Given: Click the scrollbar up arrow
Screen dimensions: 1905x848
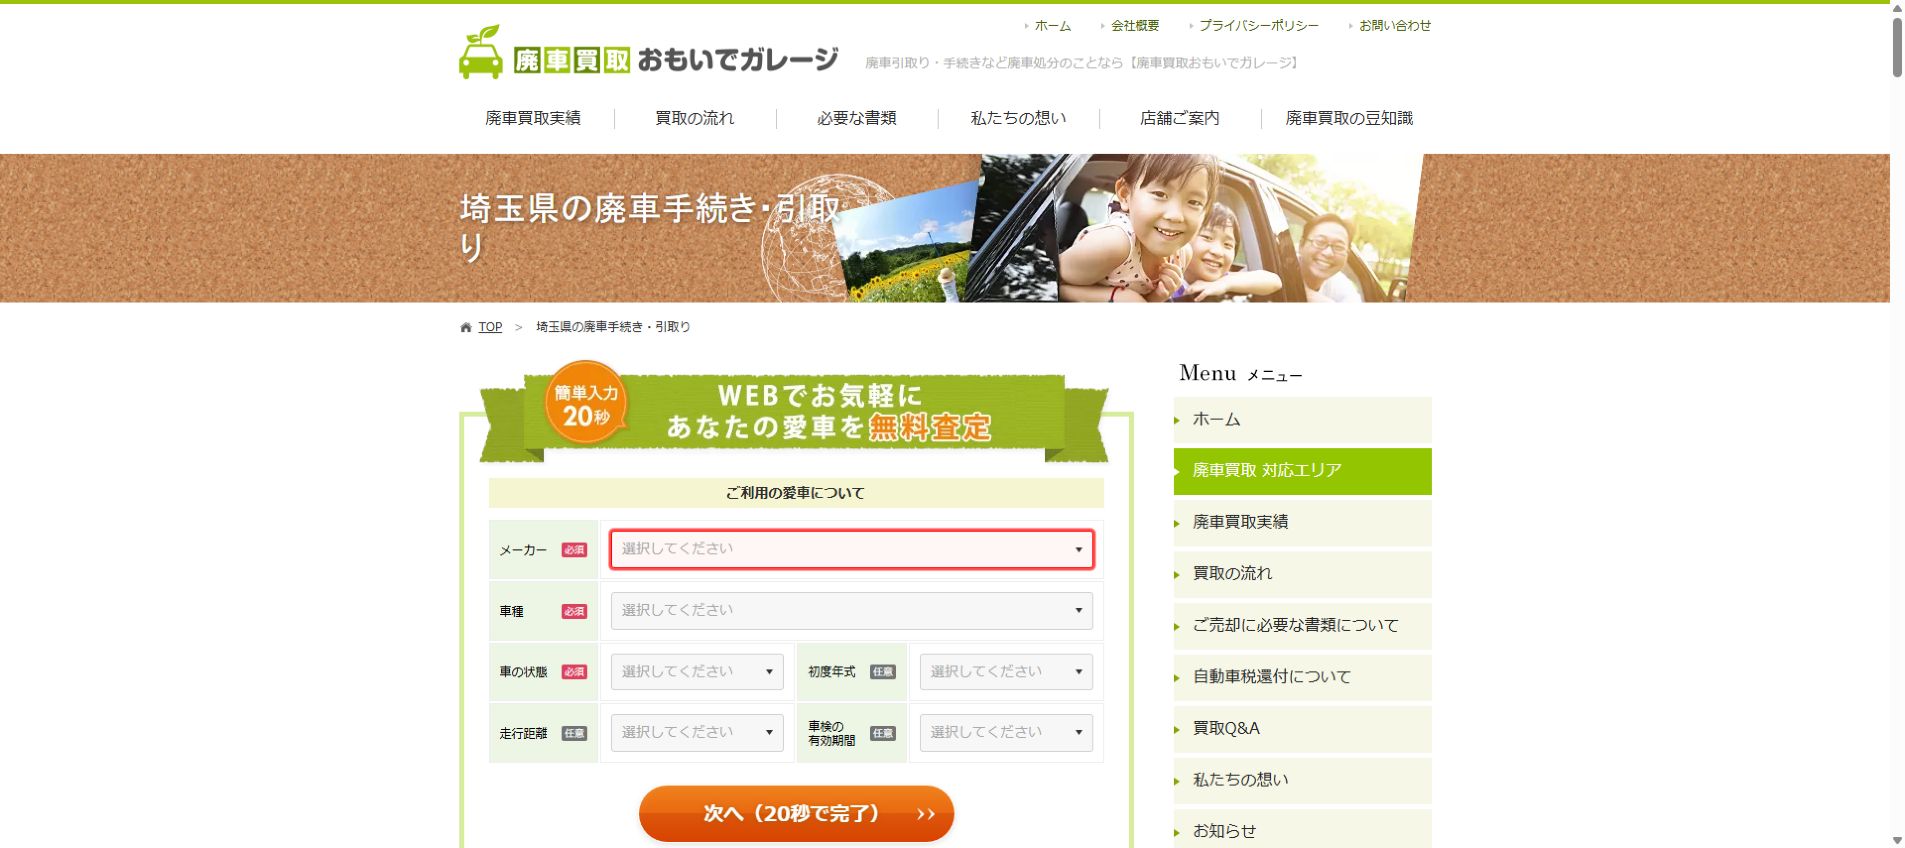Looking at the screenshot, I should click(x=1897, y=7).
